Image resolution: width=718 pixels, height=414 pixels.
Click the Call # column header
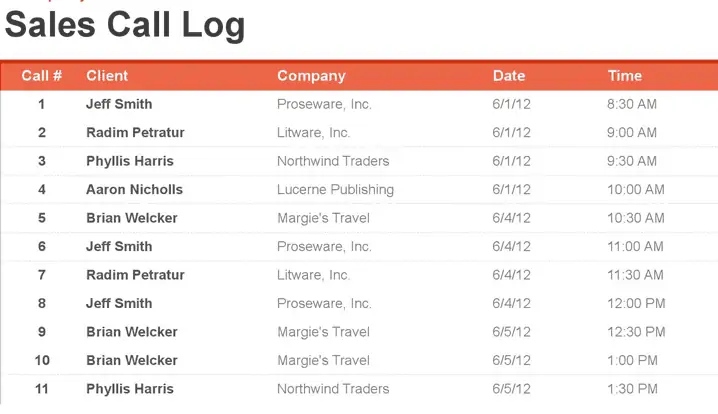(41, 76)
